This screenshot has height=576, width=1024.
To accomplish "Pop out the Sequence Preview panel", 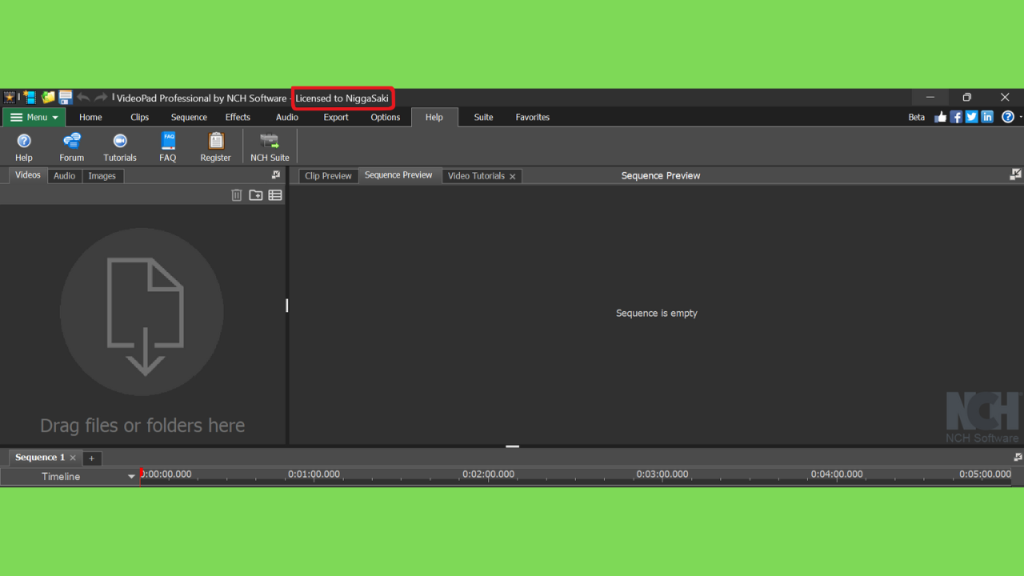I will coord(1015,174).
